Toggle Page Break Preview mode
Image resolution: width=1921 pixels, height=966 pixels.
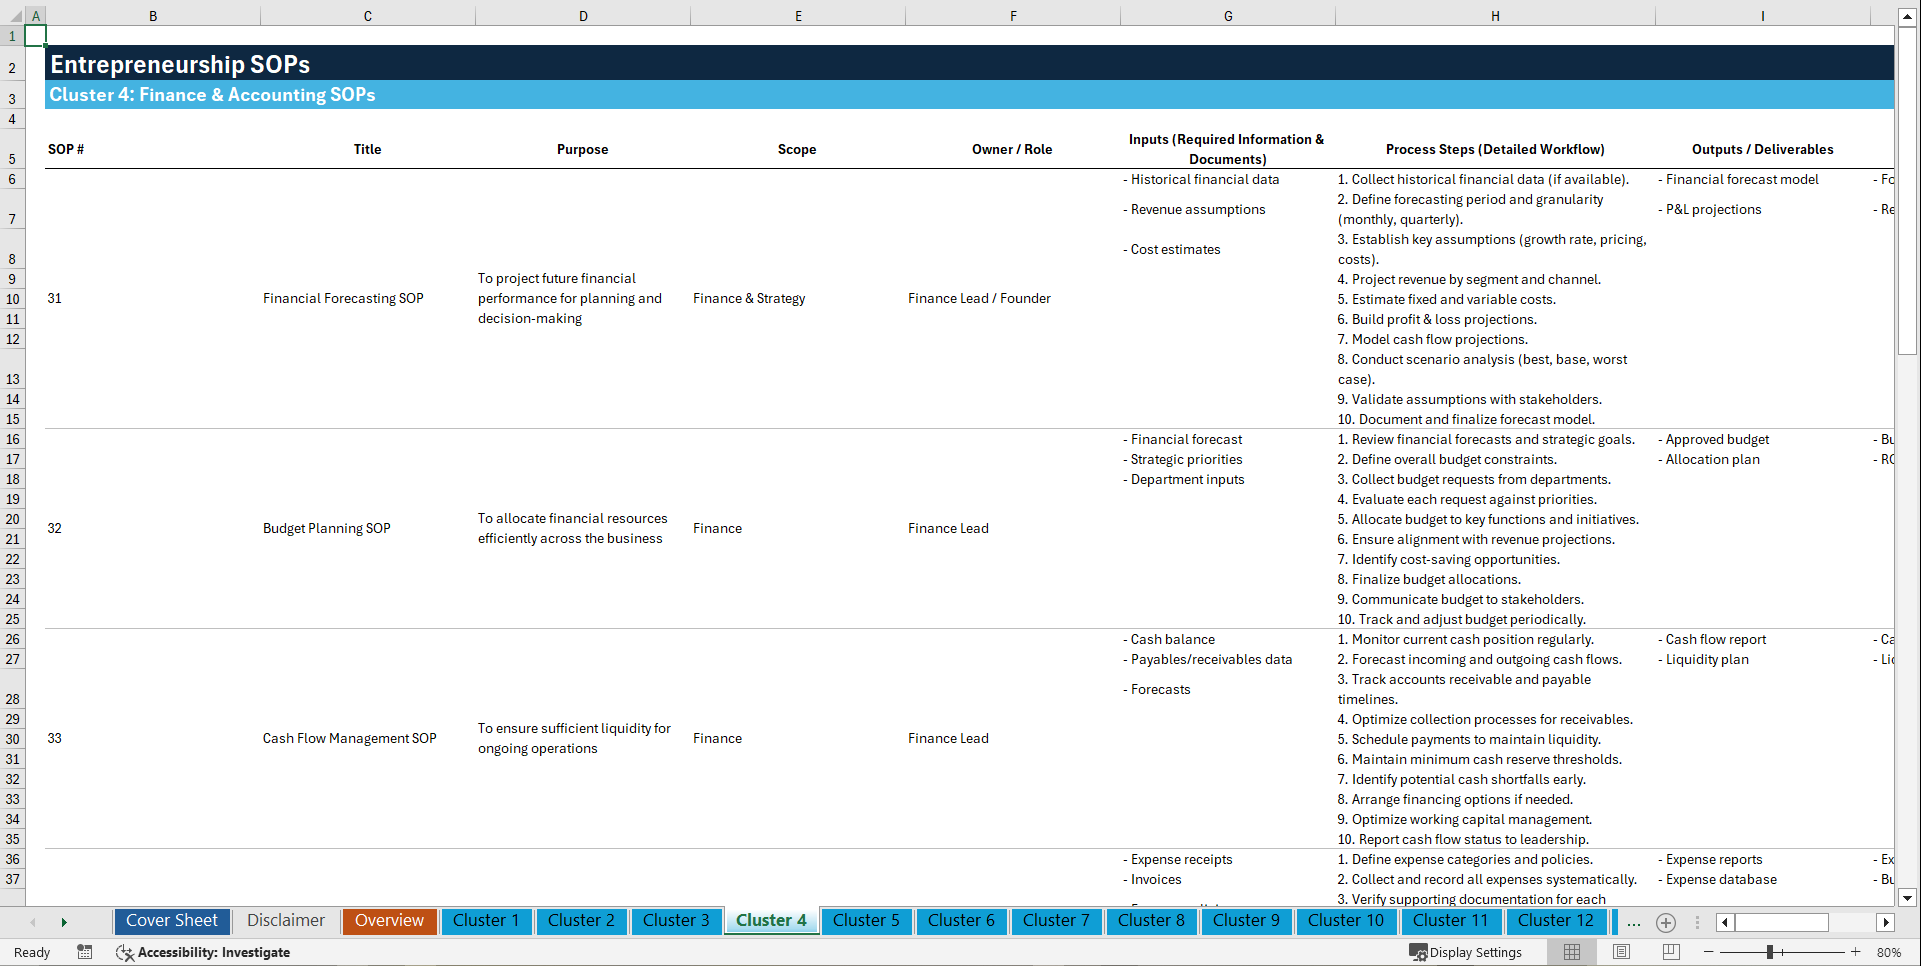(x=1670, y=952)
